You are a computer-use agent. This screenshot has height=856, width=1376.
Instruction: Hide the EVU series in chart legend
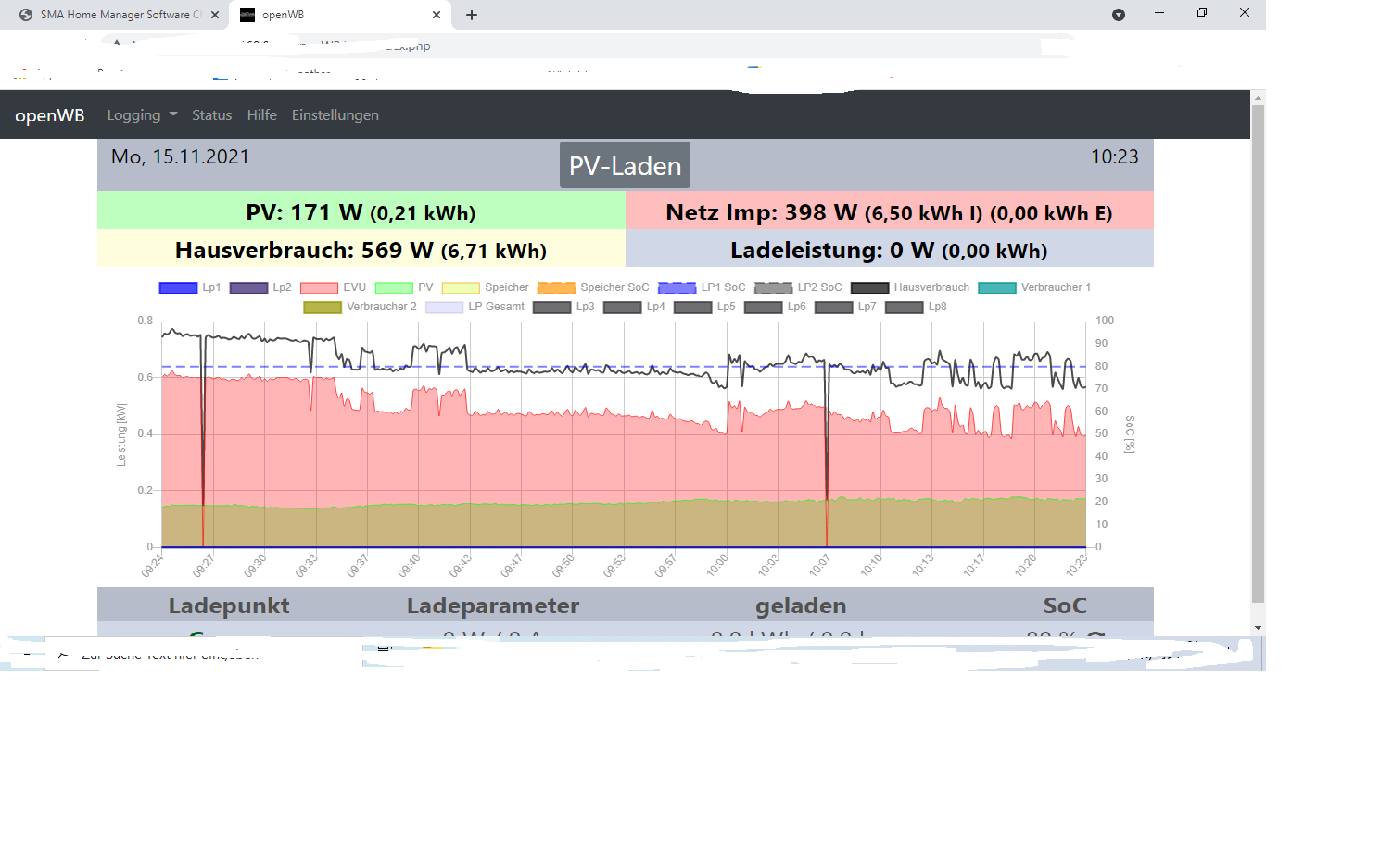click(x=319, y=288)
